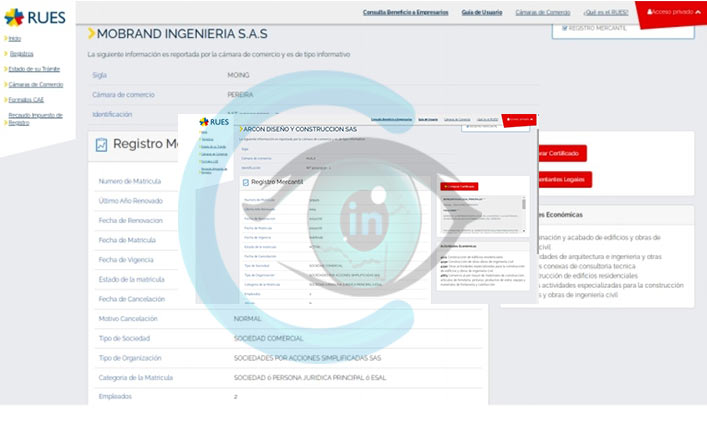The height and width of the screenshot is (423, 707).
Task: Click Identificación label in MOBRAND window
Action: (112, 115)
